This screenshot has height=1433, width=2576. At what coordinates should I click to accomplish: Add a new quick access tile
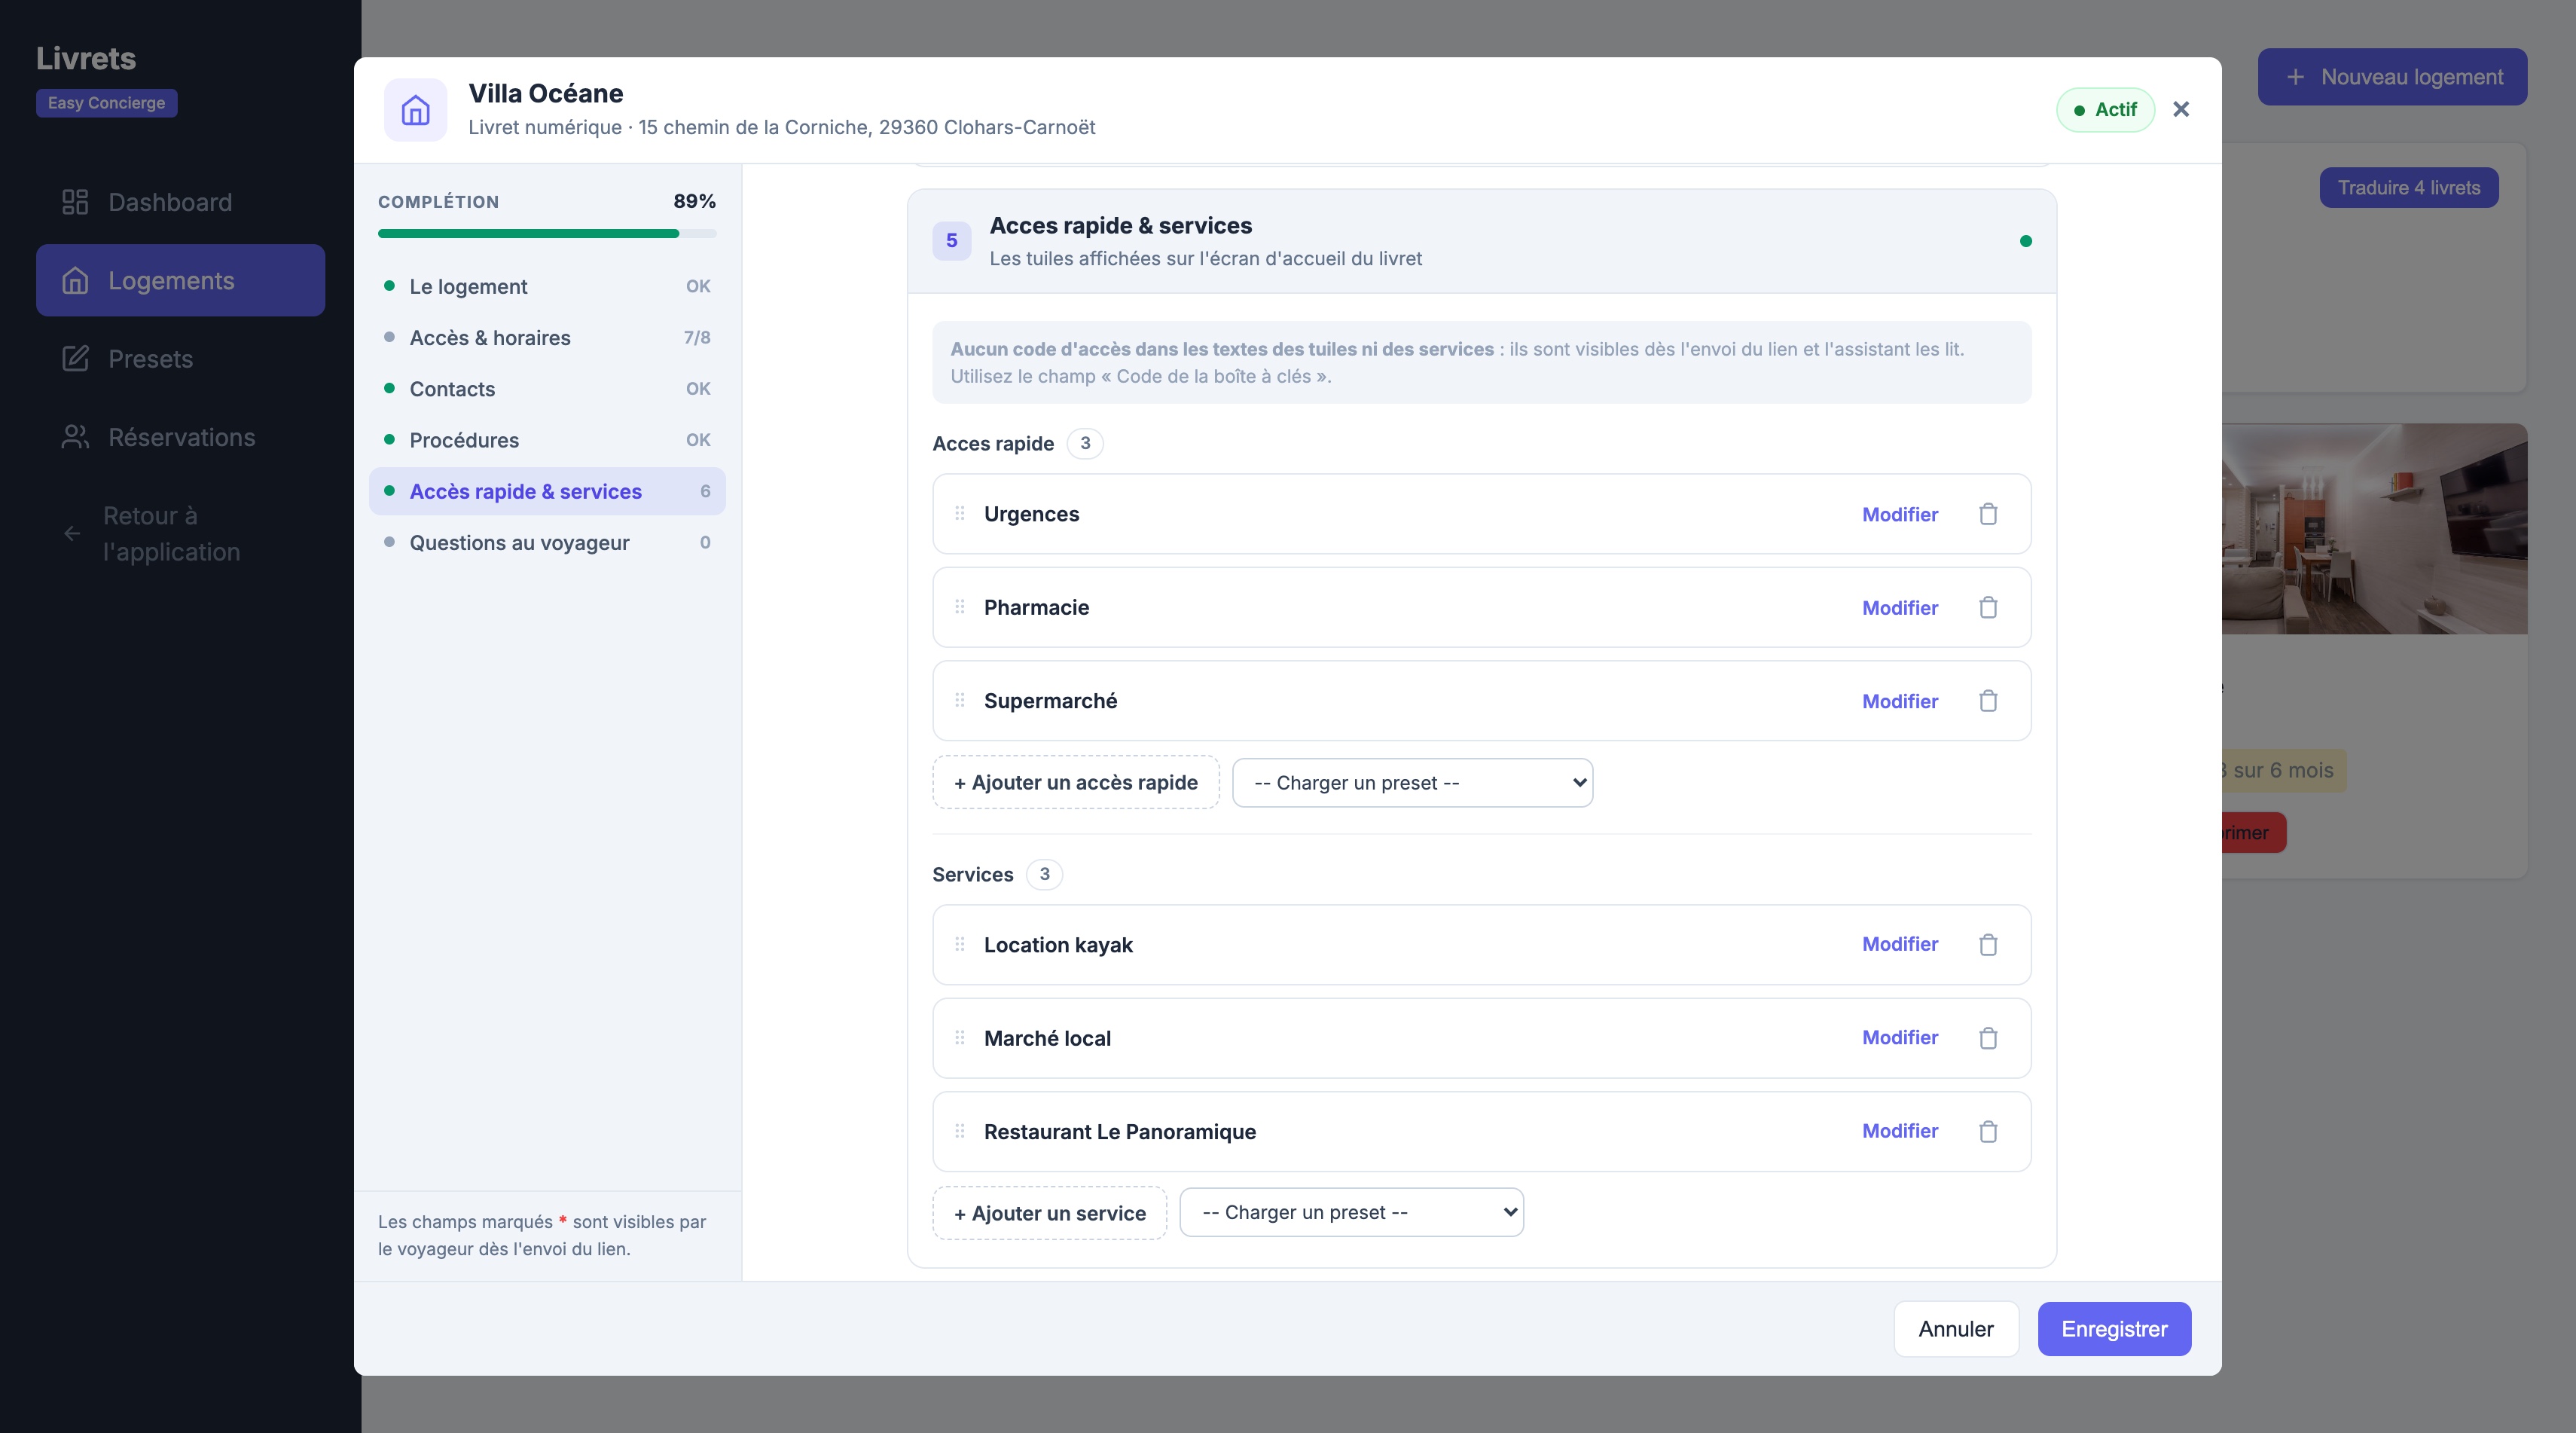pyautogui.click(x=1075, y=782)
